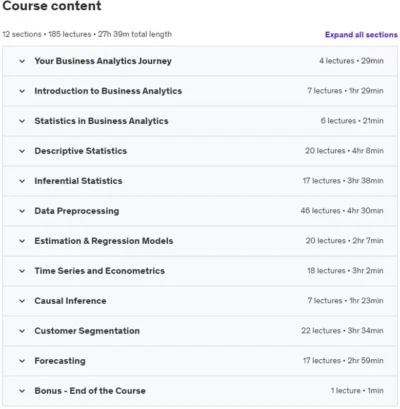Click the Data Preprocessing chevron icon
The width and height of the screenshot is (400, 409).
(x=22, y=211)
